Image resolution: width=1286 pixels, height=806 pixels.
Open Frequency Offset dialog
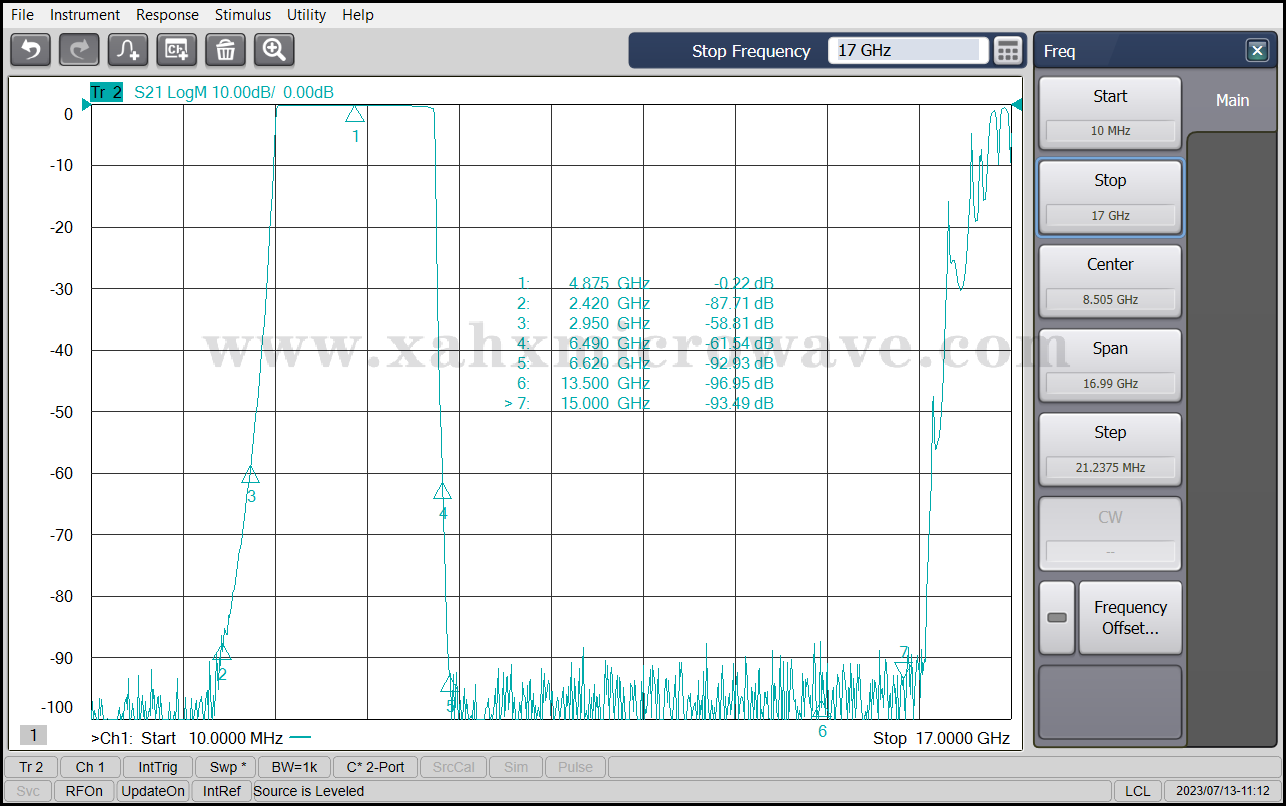[x=1130, y=618]
